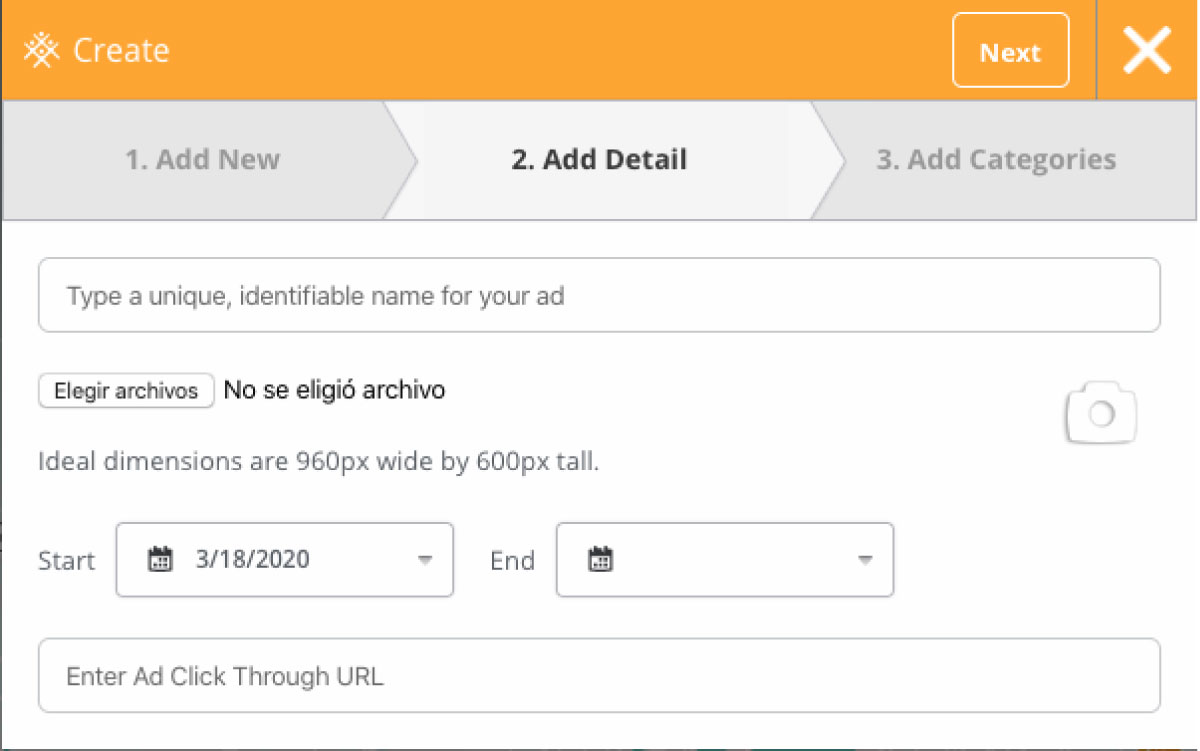Click the calendar icon in Start field
Screen dimensions: 1200x751
click(160, 559)
